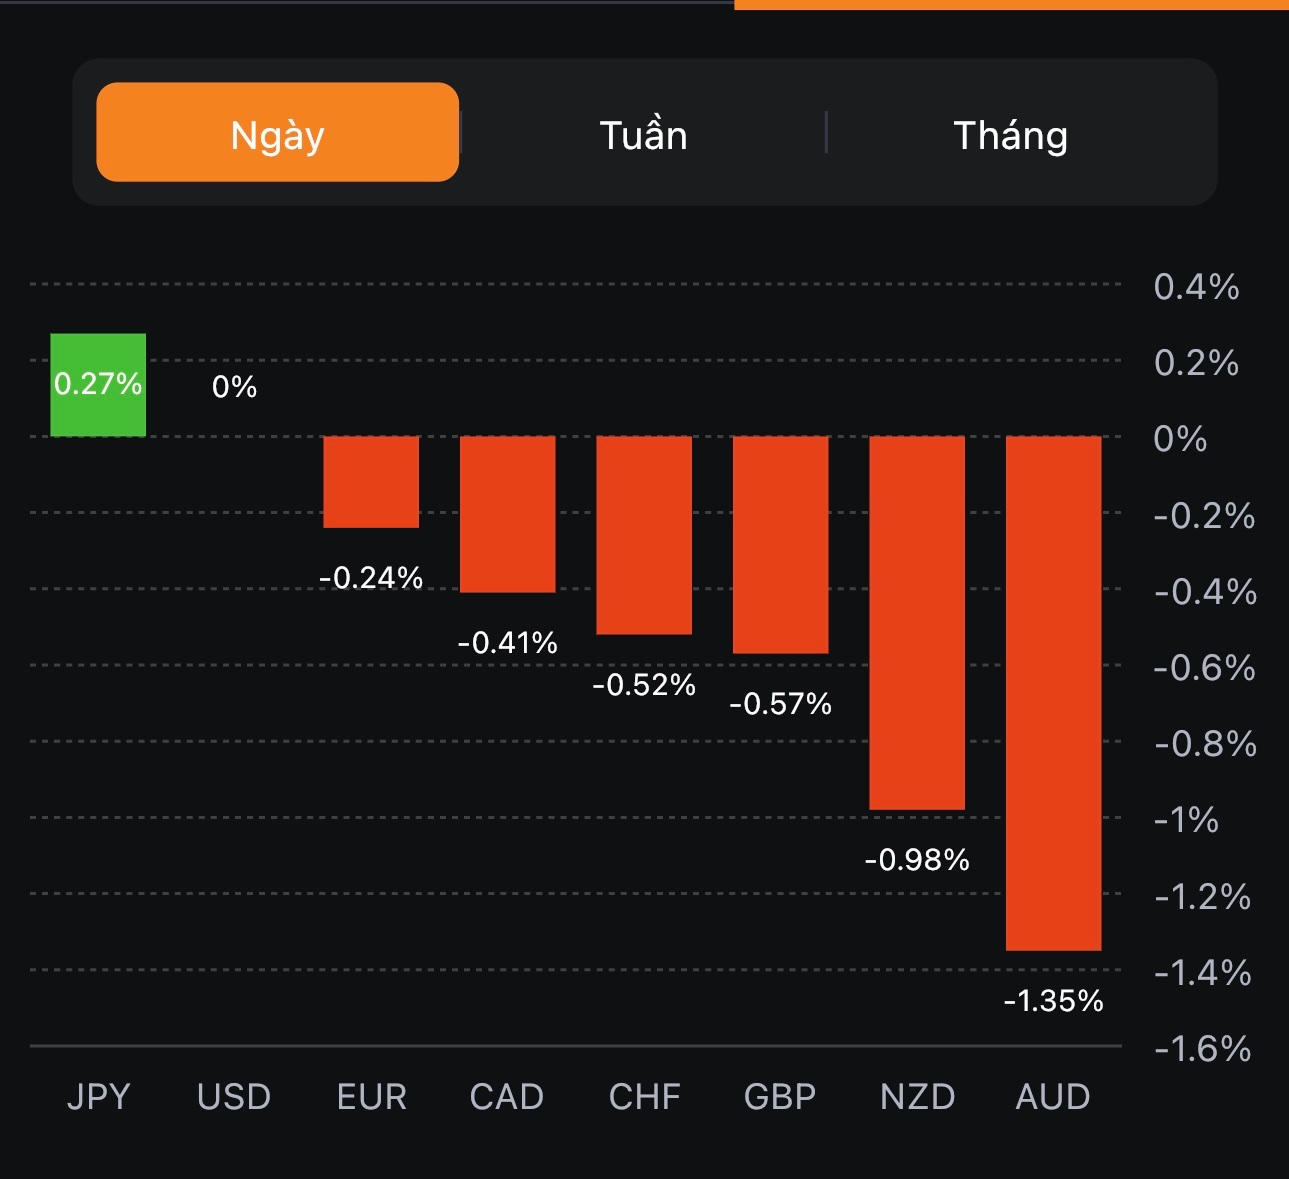The height and width of the screenshot is (1179, 1289).
Task: Click the AUD currency label
Action: 1053,1097
